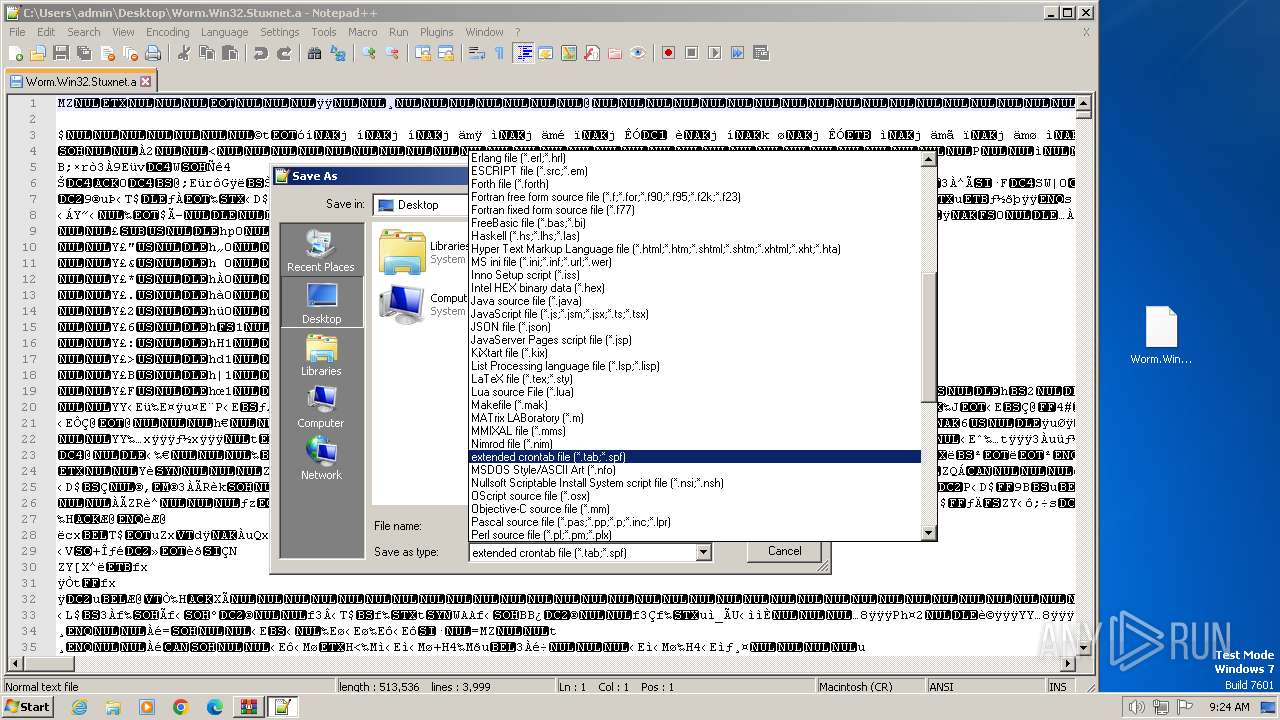Click the Open file toolbar icon
This screenshot has width=1280, height=720.
coord(38,53)
